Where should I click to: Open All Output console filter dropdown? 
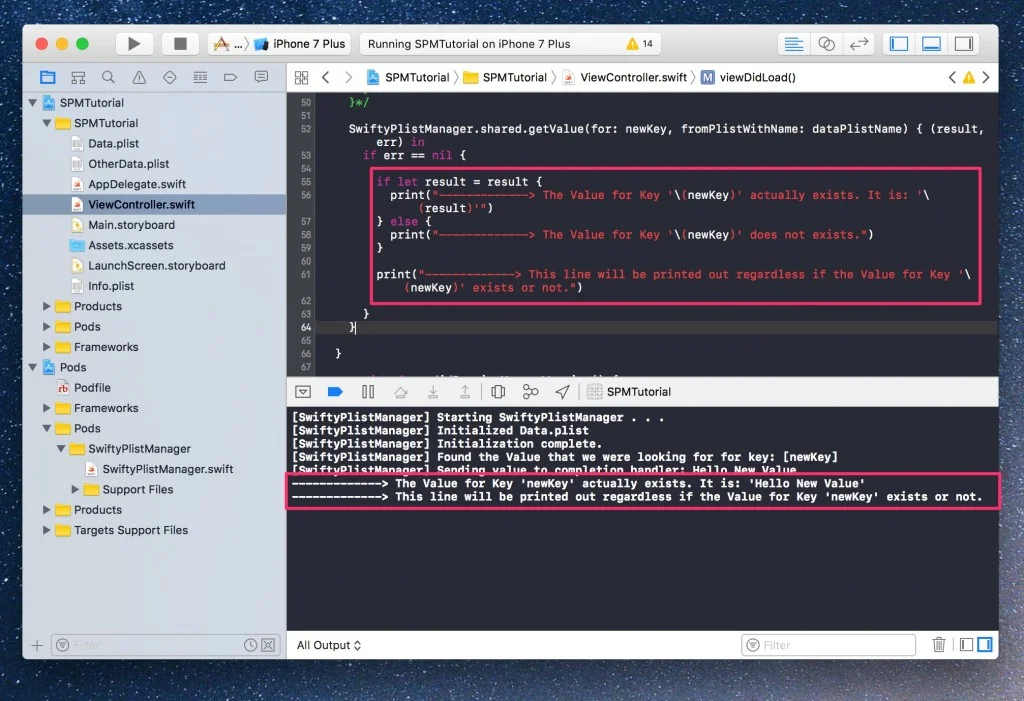pyautogui.click(x=328, y=645)
